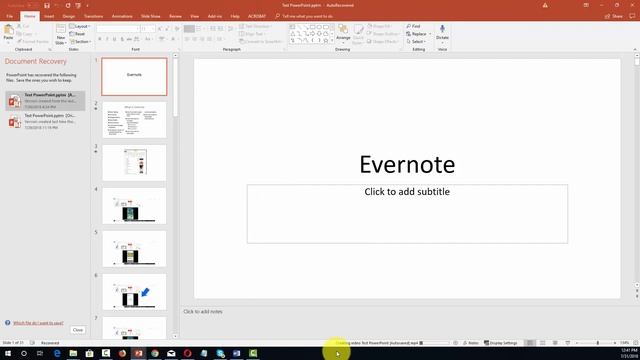Insert a New Slide using its icon
640x360 pixels.
point(60,30)
